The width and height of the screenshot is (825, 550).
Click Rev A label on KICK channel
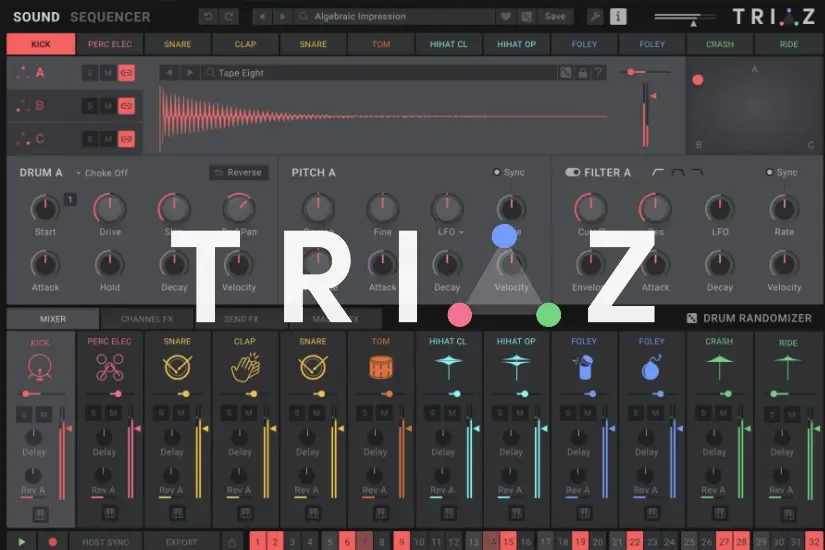pos(33,490)
